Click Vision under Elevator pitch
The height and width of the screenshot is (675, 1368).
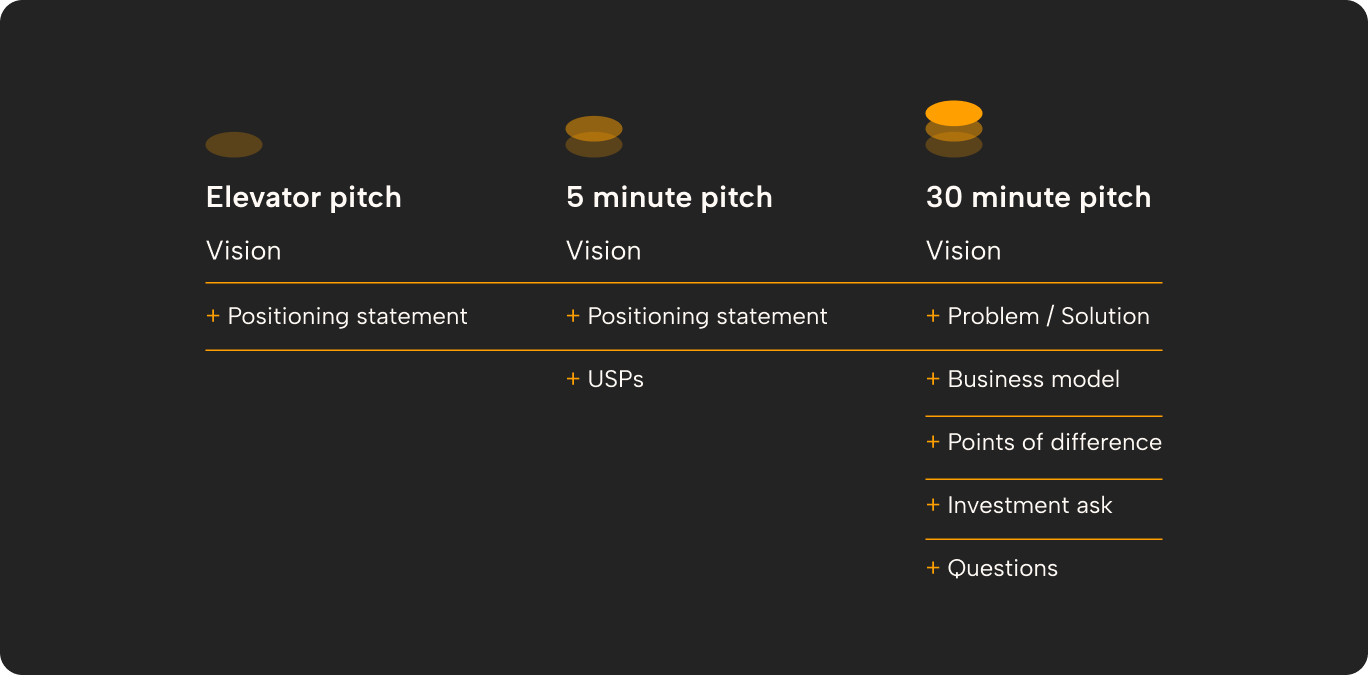pos(243,250)
